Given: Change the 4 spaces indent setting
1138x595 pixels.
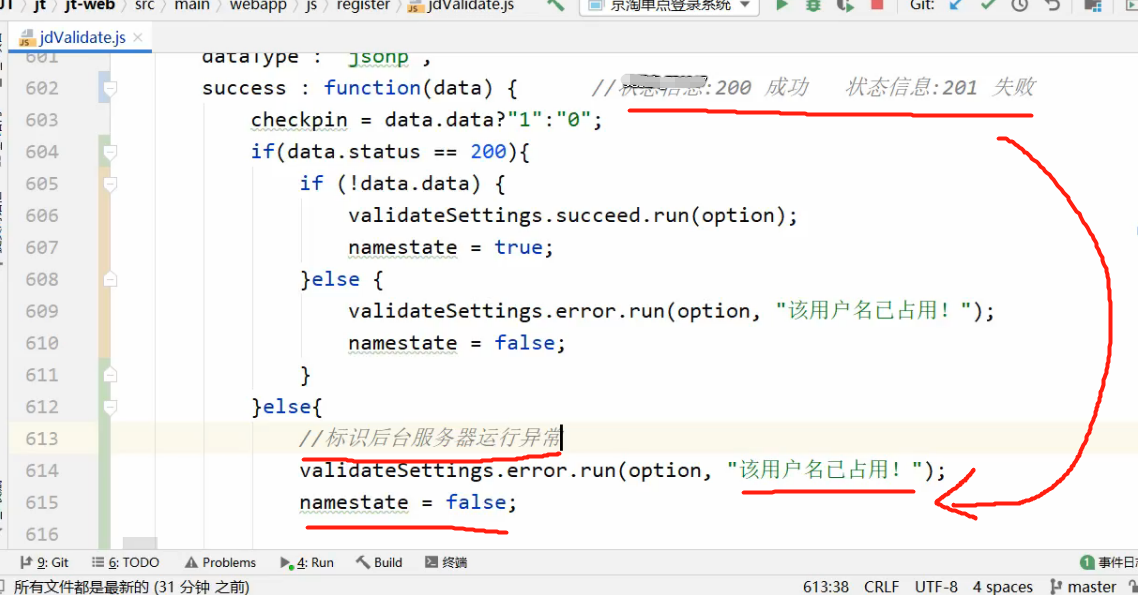Looking at the screenshot, I should click(x=1002, y=586).
